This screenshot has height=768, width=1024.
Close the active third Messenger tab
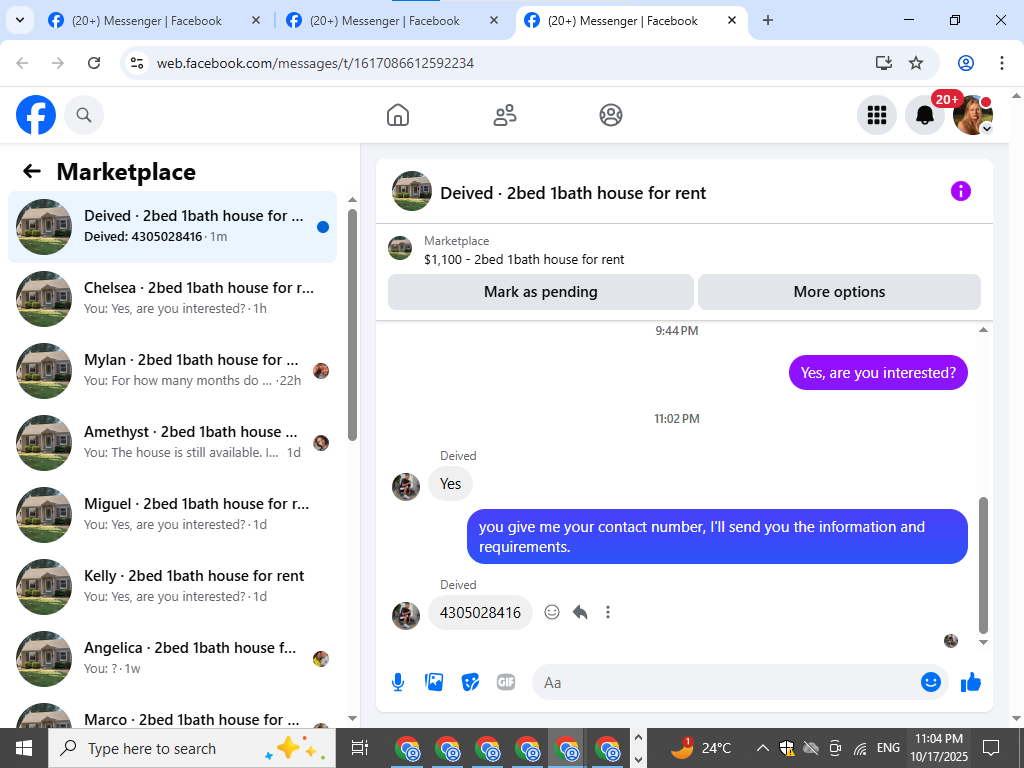pyautogui.click(x=732, y=21)
